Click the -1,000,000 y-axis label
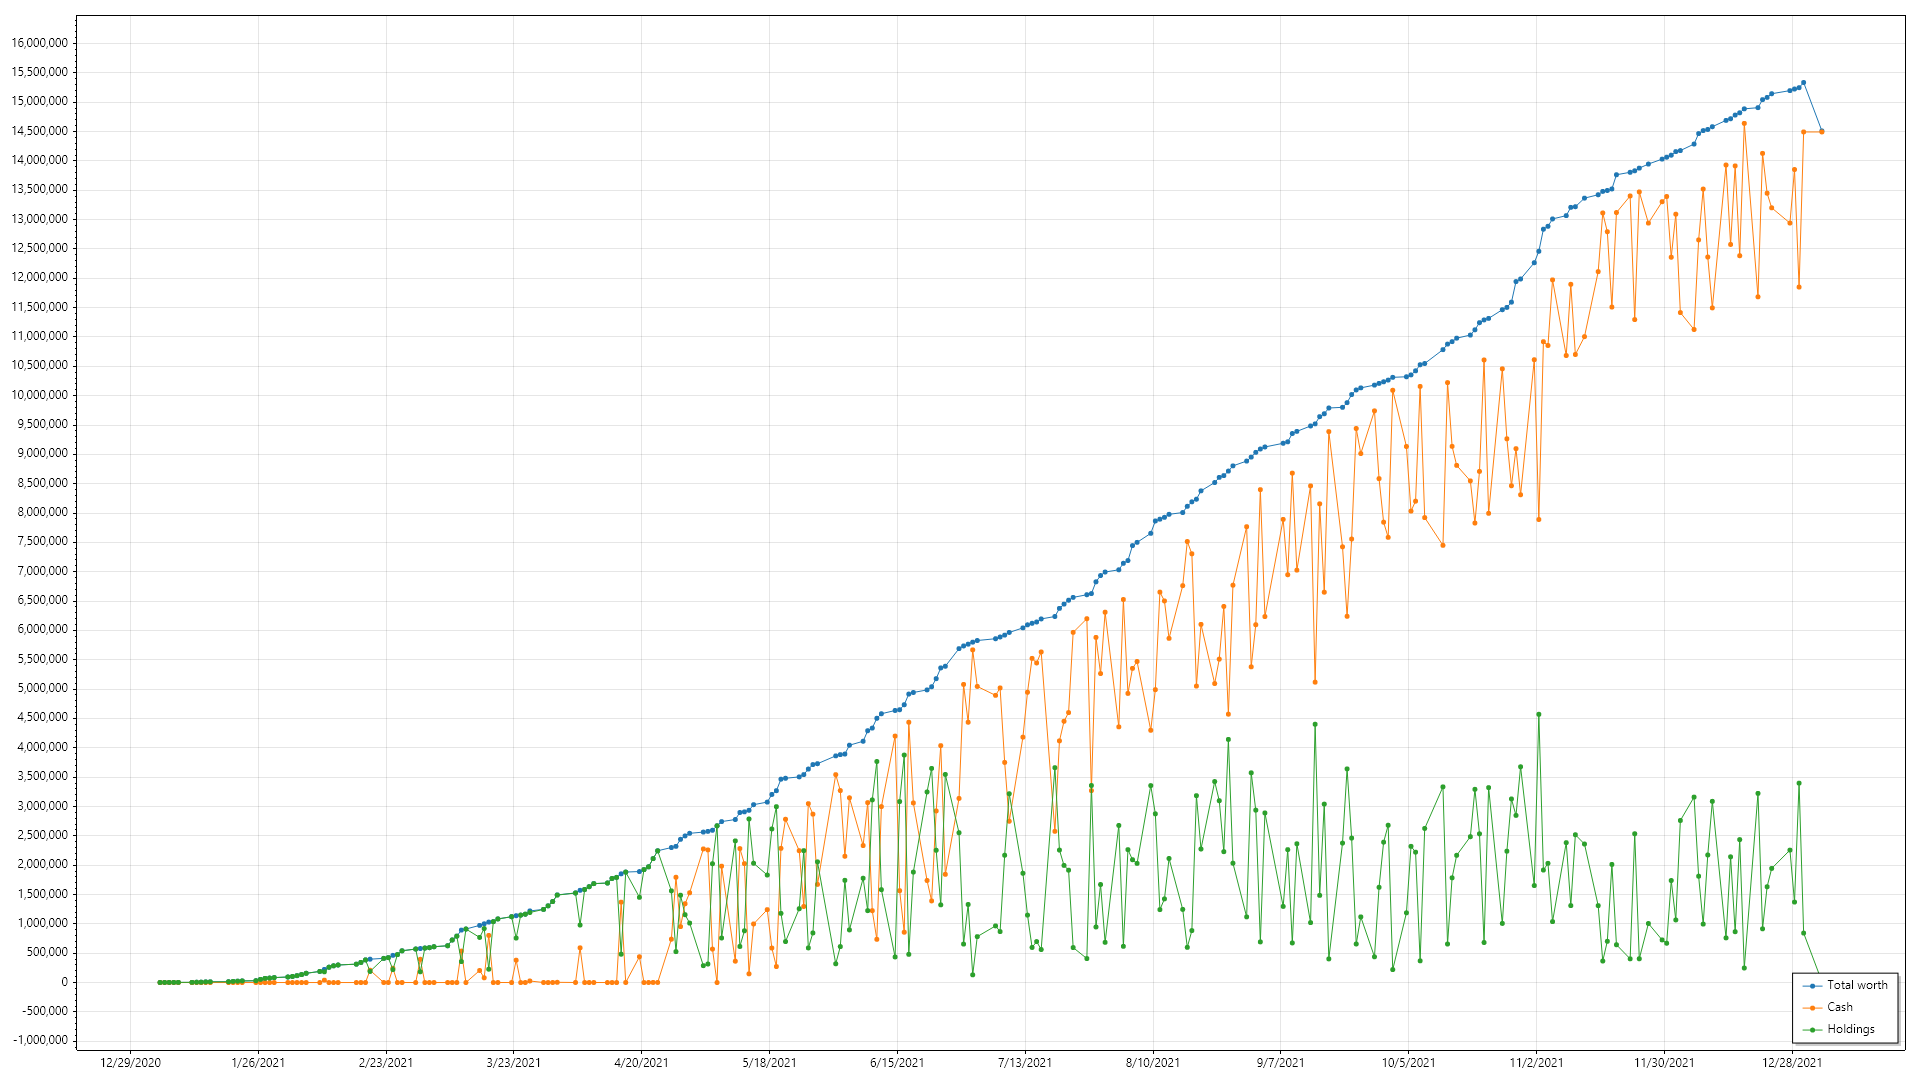Viewport: 1920px width, 1080px height. (40, 1040)
